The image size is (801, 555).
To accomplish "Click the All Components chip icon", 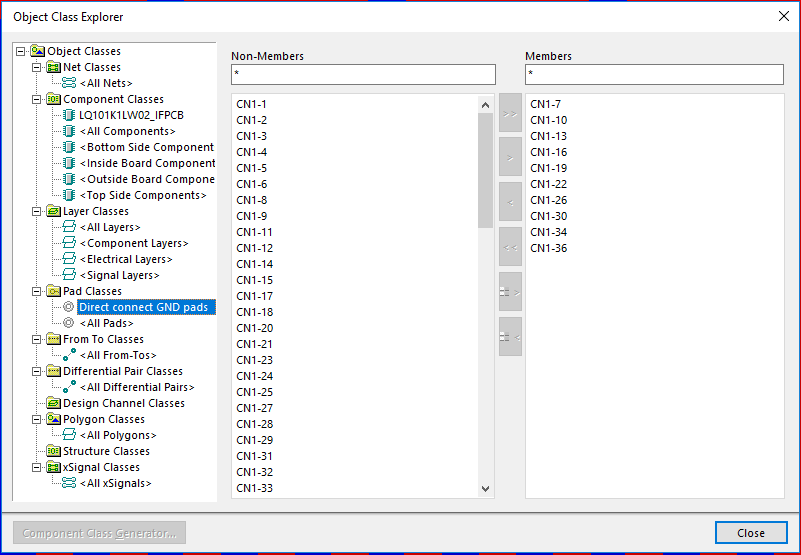I will (x=69, y=131).
